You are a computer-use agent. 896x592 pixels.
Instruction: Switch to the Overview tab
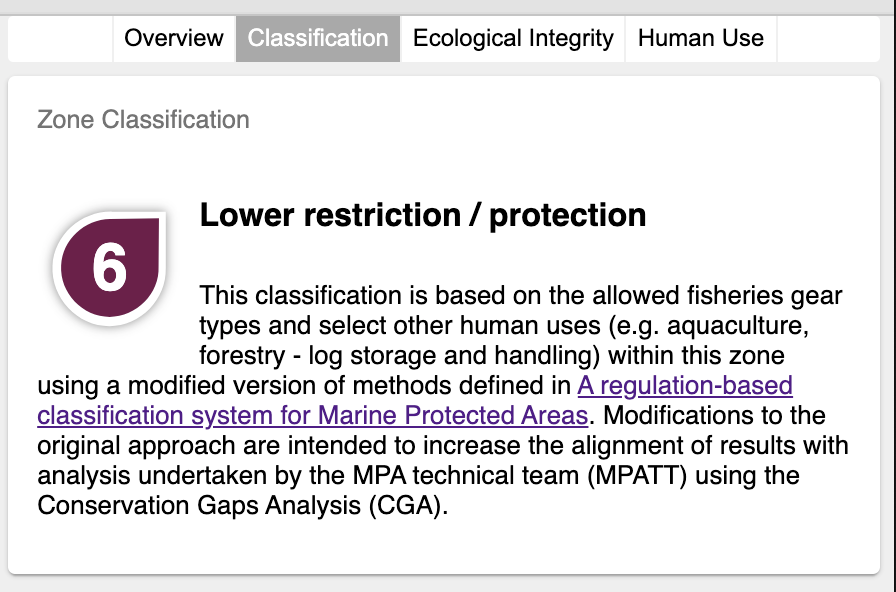pyautogui.click(x=173, y=38)
